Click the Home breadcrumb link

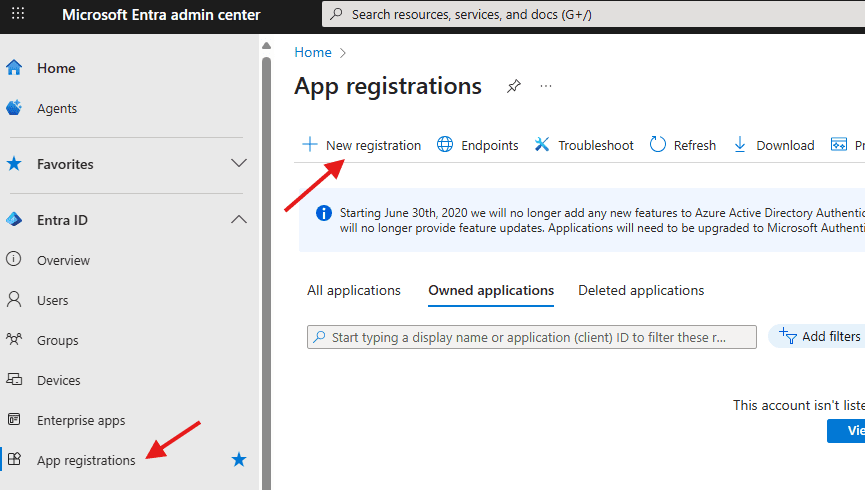point(312,52)
